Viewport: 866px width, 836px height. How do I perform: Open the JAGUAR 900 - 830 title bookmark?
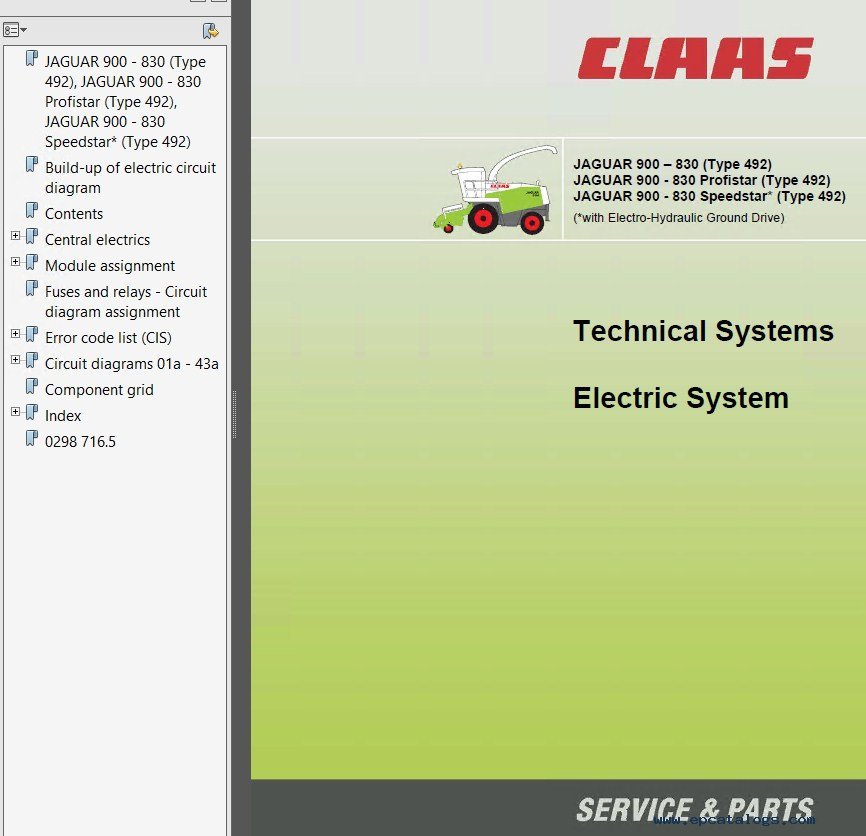[125, 102]
